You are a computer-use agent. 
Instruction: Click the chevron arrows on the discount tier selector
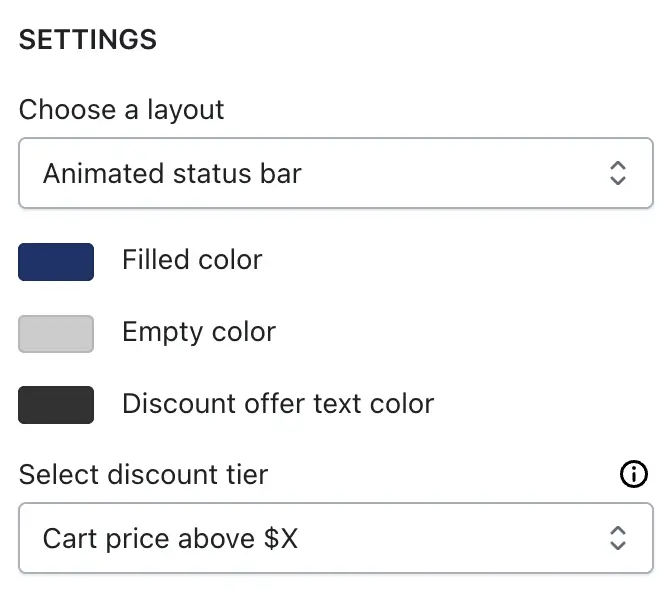[617, 538]
